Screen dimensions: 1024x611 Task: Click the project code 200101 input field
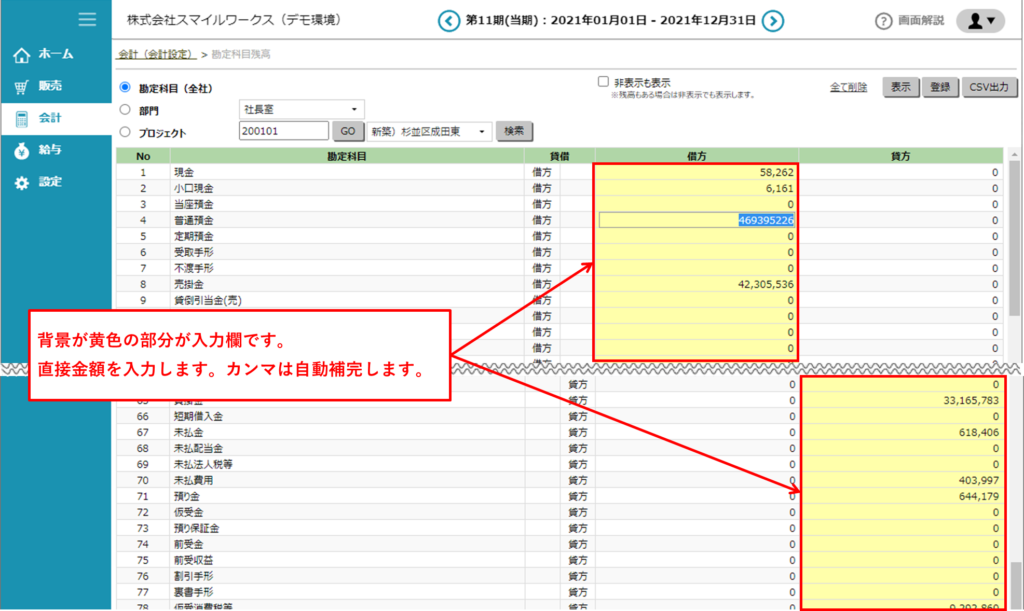(x=283, y=131)
